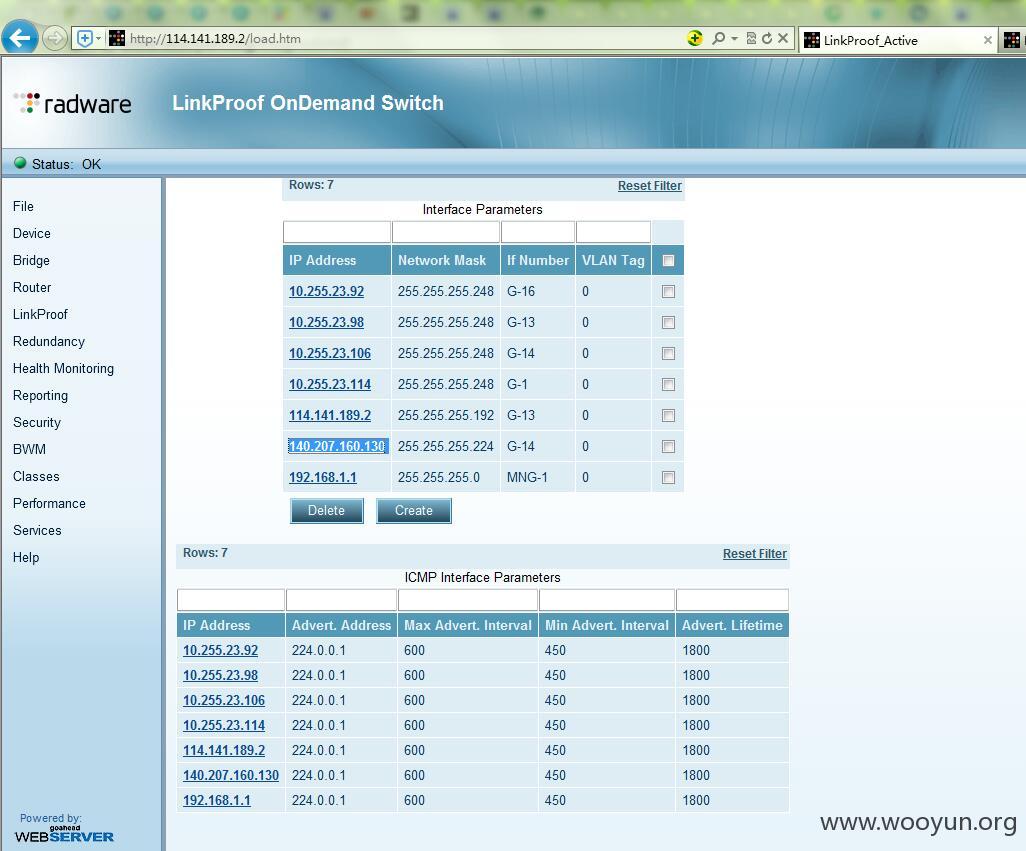1026x851 pixels.
Task: Open the dropdown arrow beside the shield icon
Action: (x=98, y=39)
